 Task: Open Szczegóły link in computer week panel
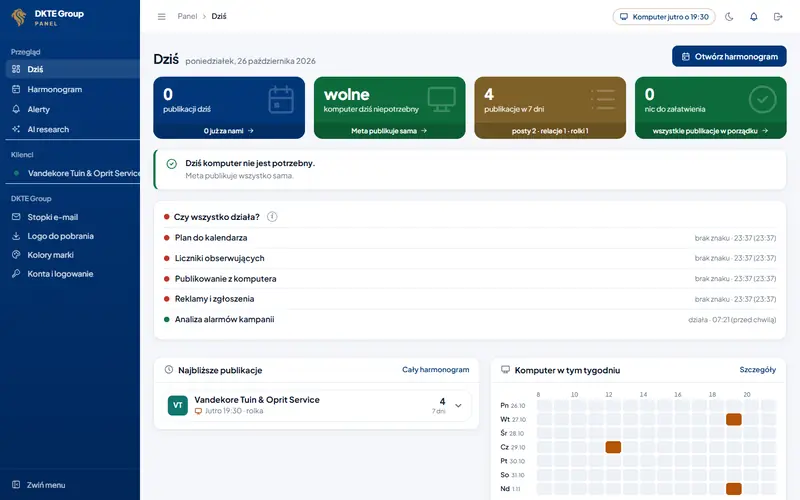coord(758,369)
